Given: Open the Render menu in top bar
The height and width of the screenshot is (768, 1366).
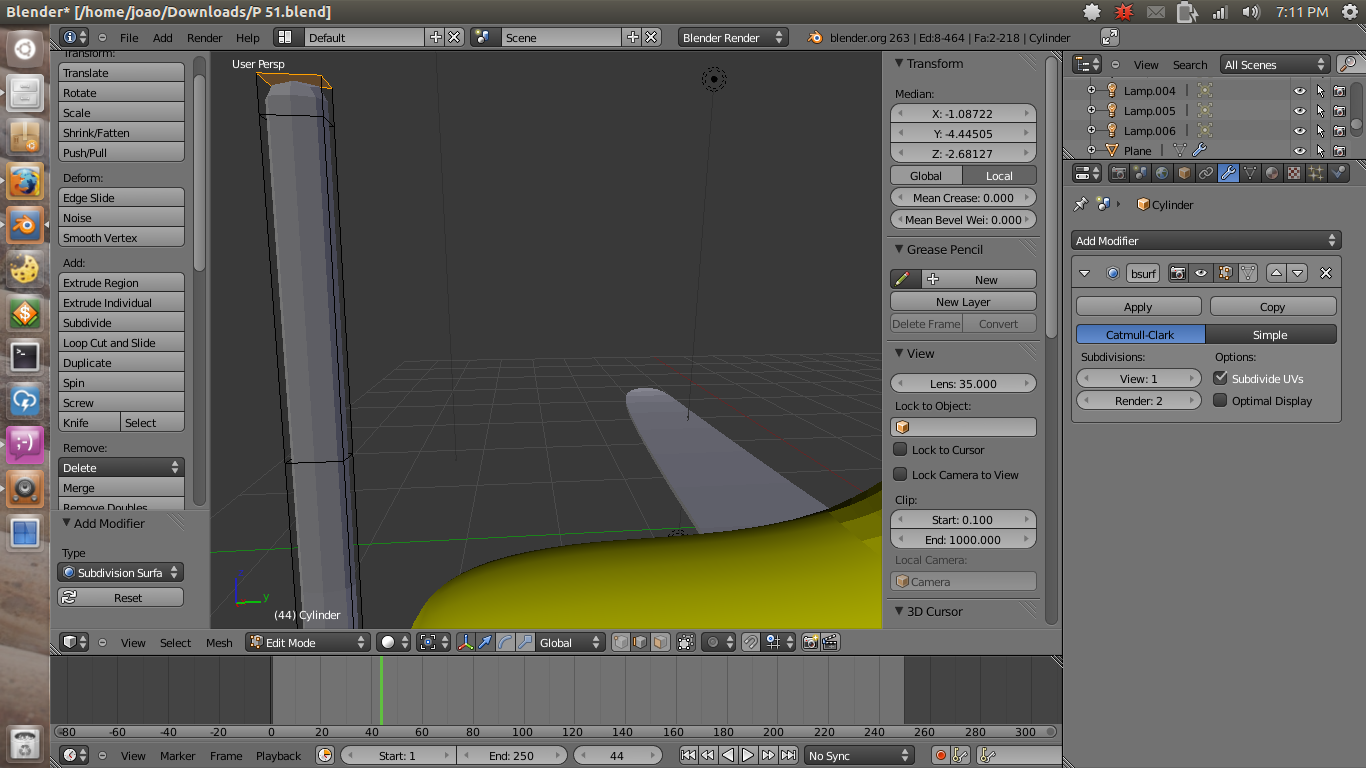Looking at the screenshot, I should click(x=205, y=37).
